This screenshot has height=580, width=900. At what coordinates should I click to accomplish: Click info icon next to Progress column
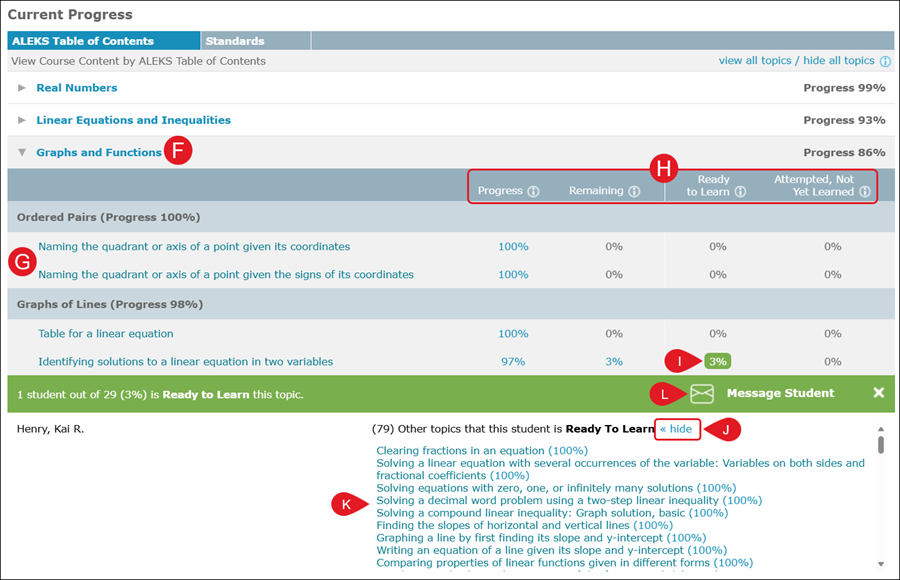click(x=534, y=192)
